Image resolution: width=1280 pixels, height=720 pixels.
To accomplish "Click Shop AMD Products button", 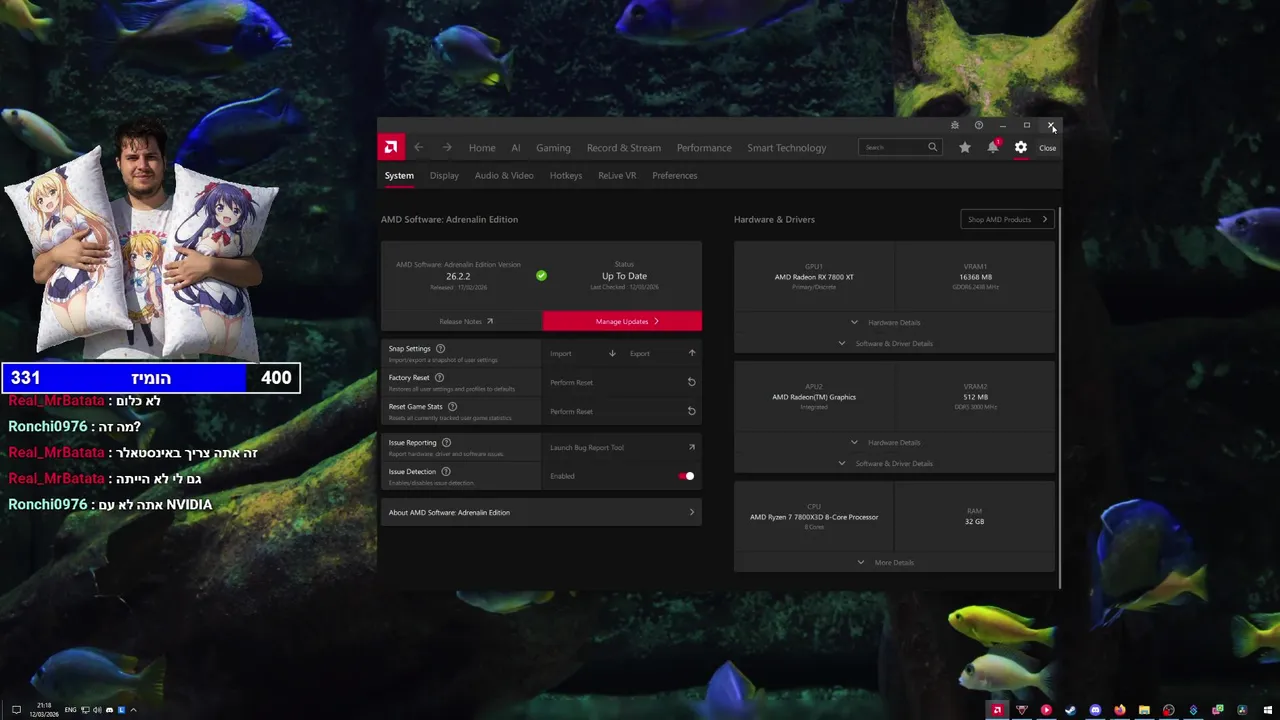I will tap(1008, 219).
